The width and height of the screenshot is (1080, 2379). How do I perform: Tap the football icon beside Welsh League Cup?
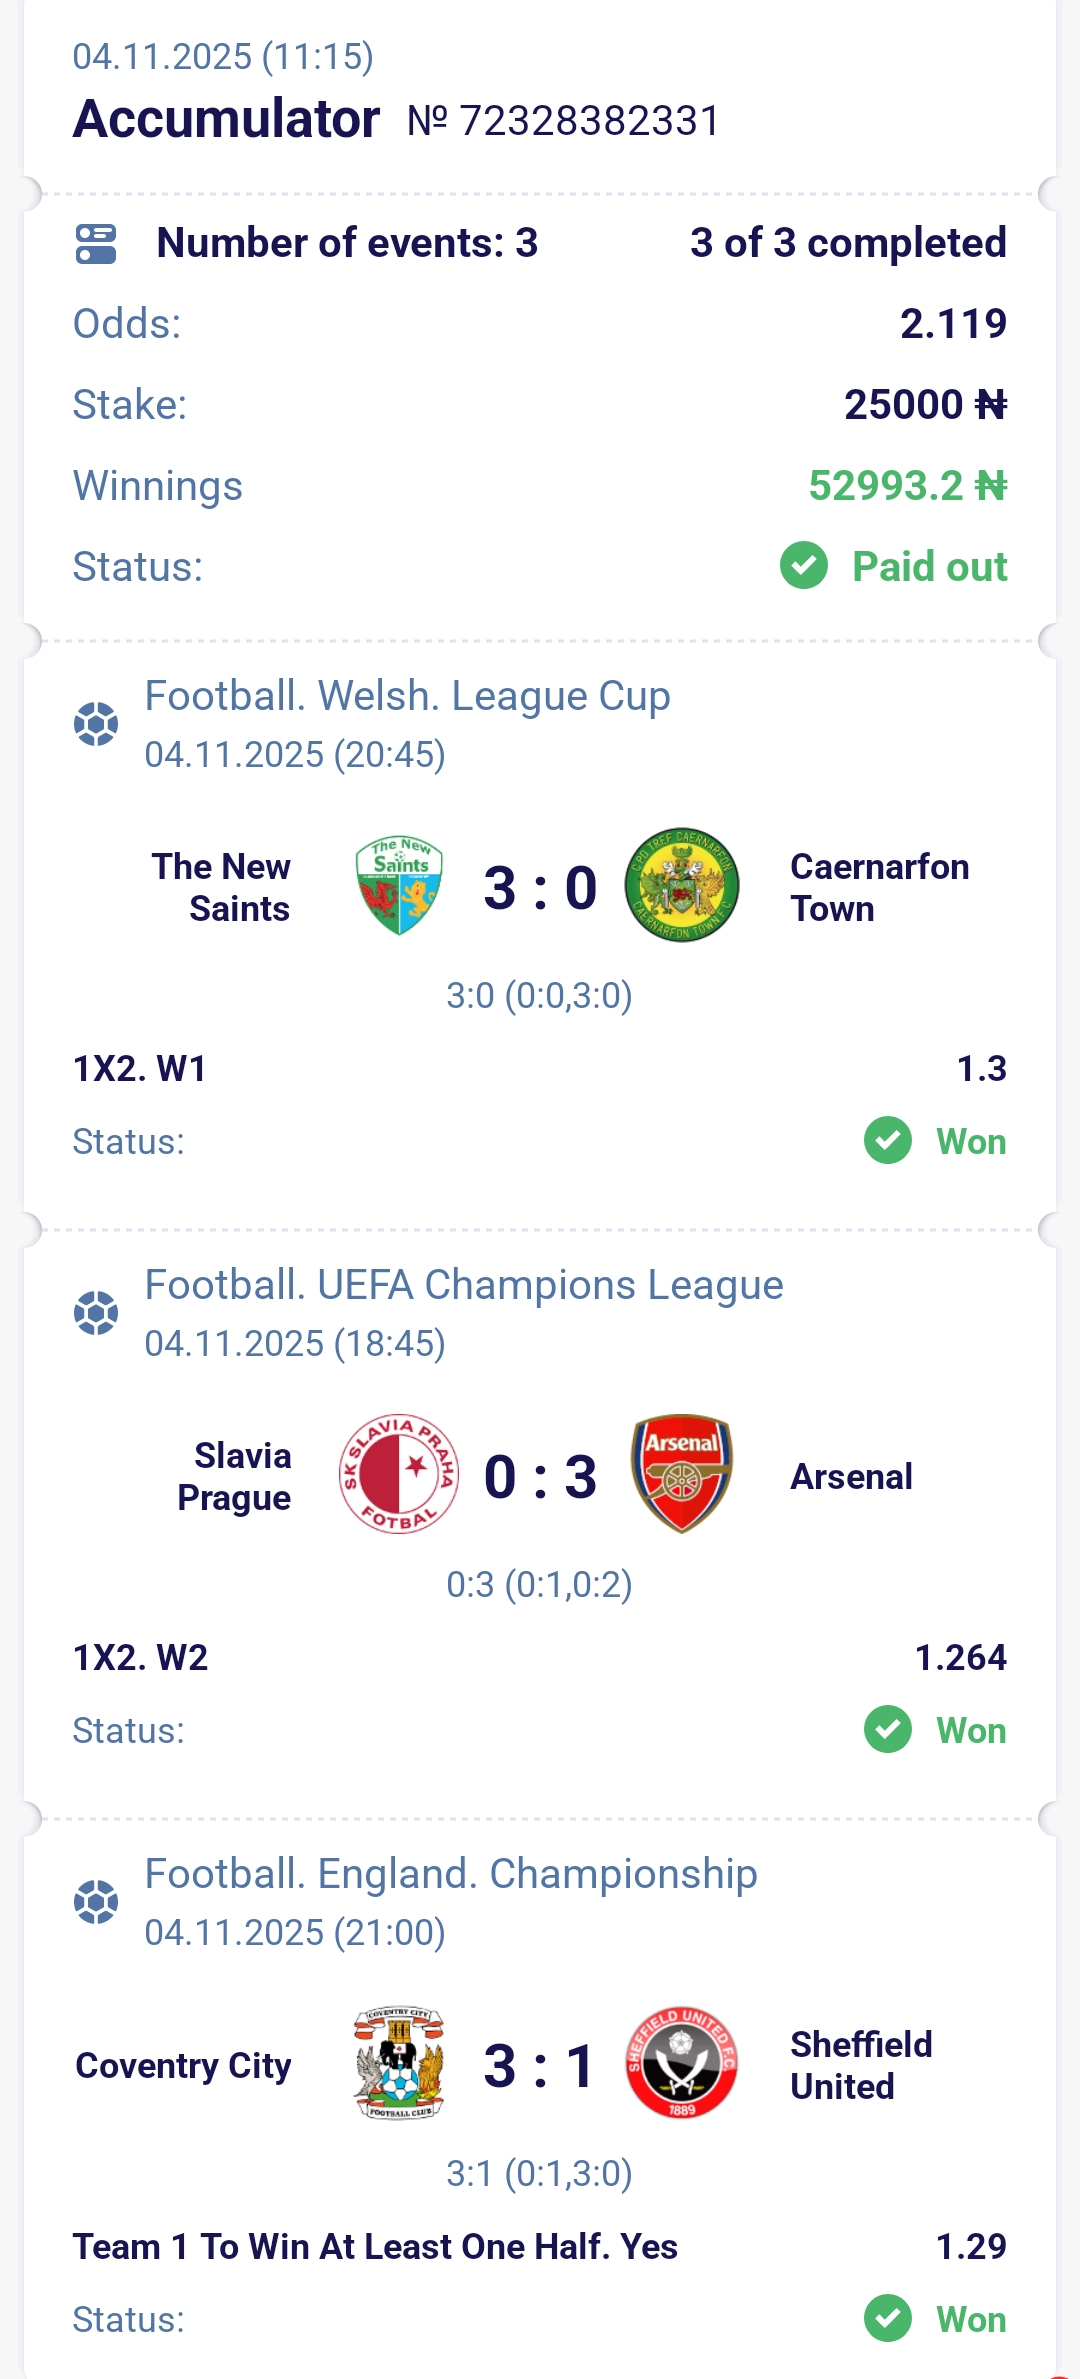point(96,724)
